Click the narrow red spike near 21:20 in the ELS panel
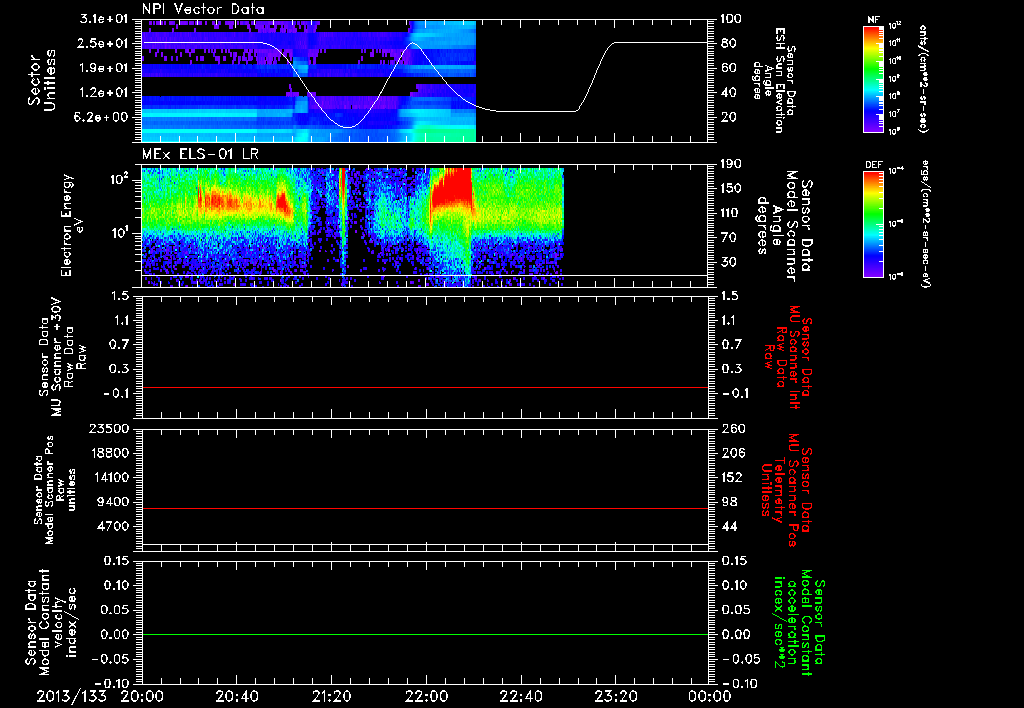This screenshot has height=708, width=1024. (x=342, y=196)
